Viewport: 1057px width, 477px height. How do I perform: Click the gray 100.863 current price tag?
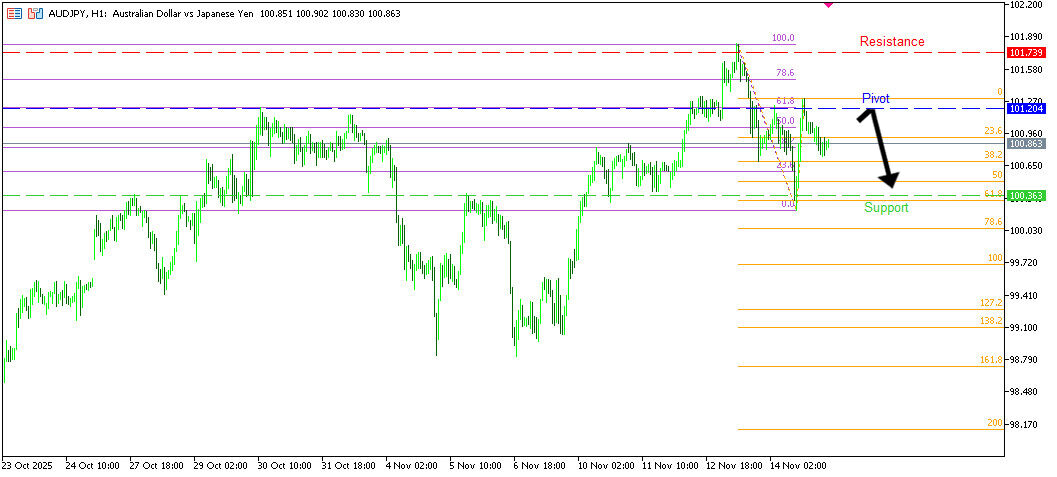1025,144
